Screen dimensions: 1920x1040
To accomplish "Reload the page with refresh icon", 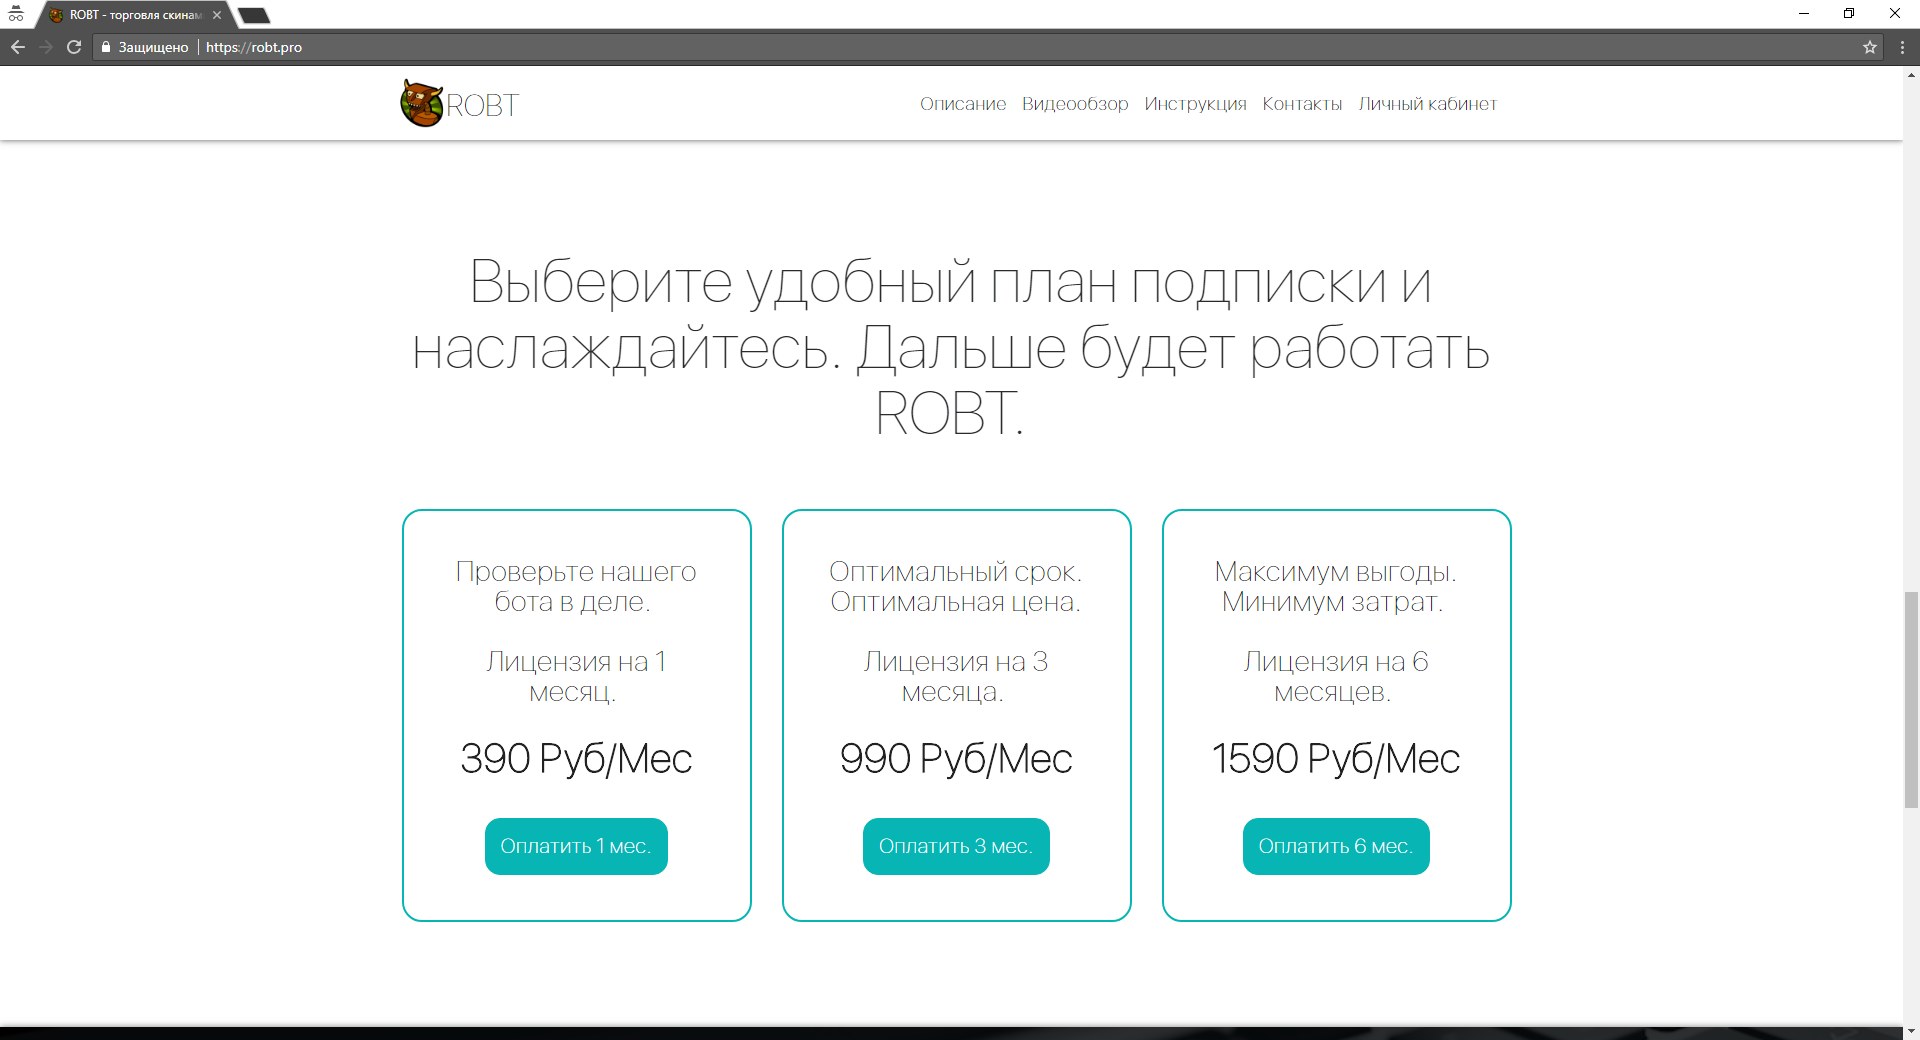I will pos(74,47).
